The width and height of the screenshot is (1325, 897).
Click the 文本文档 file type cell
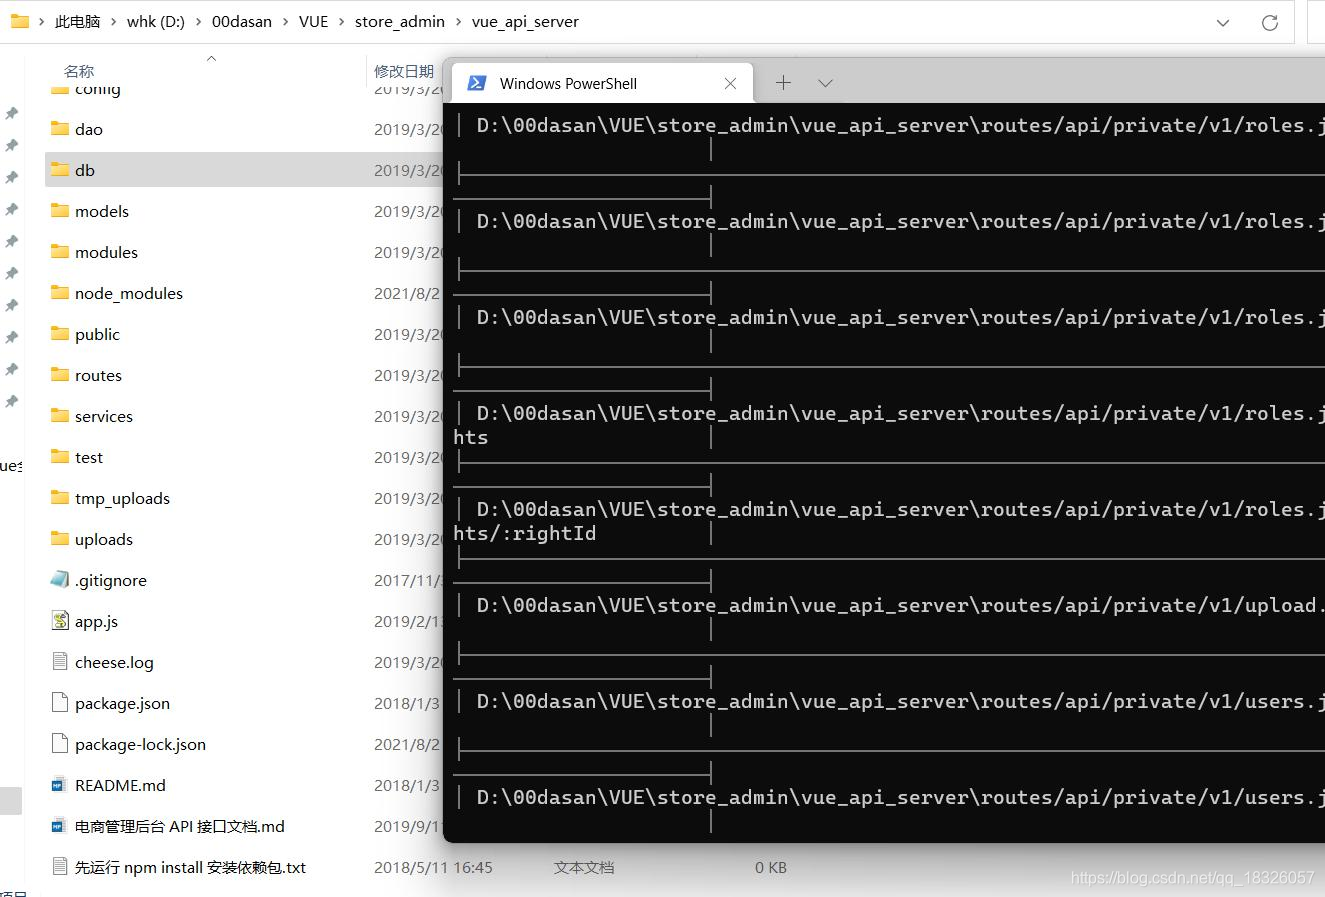coord(584,867)
